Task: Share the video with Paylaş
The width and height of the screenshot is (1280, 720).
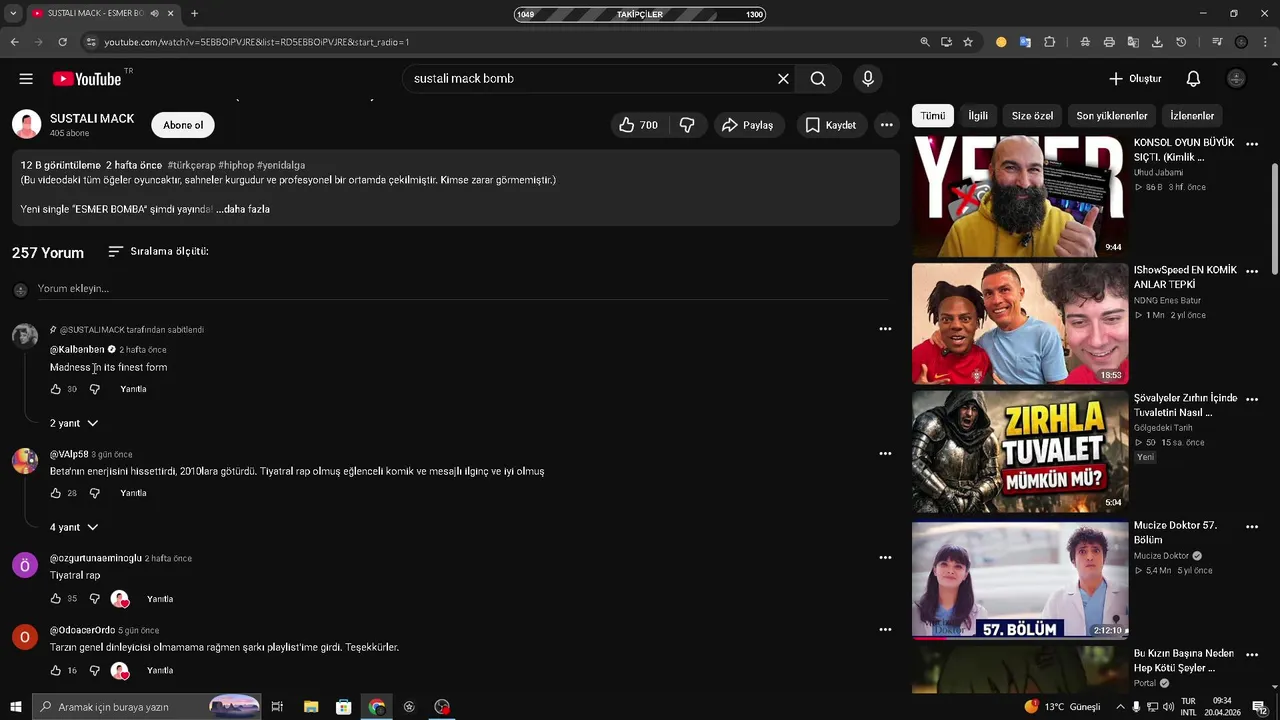Action: click(x=749, y=125)
